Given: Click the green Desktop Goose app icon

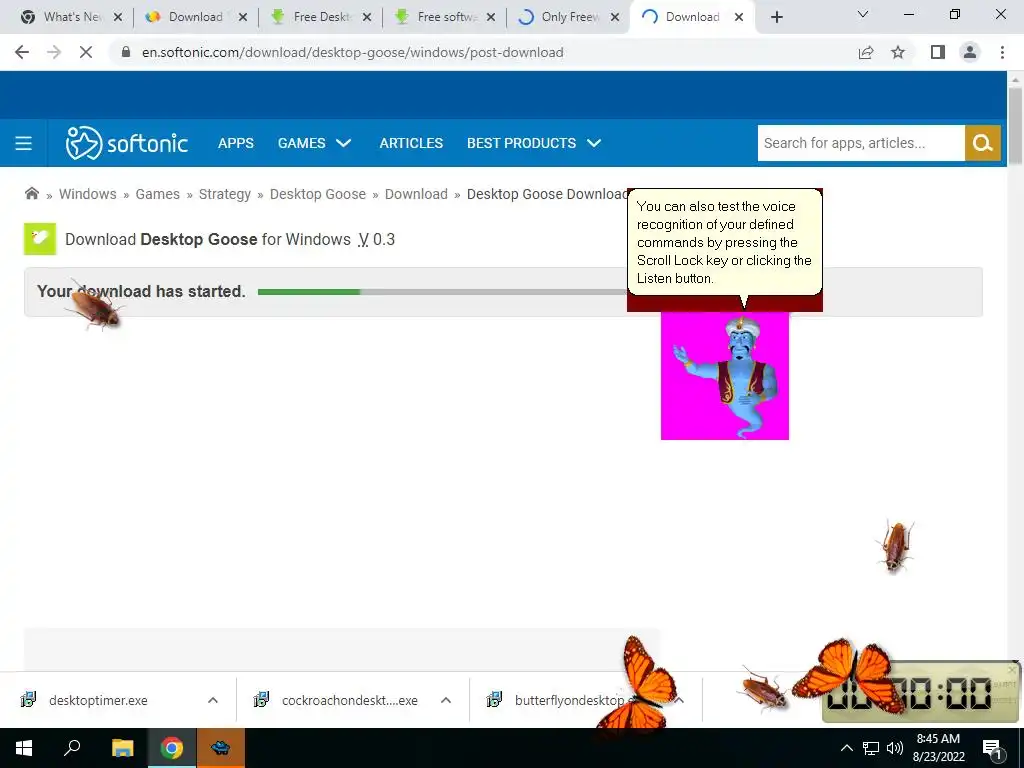Looking at the screenshot, I should (40, 239).
